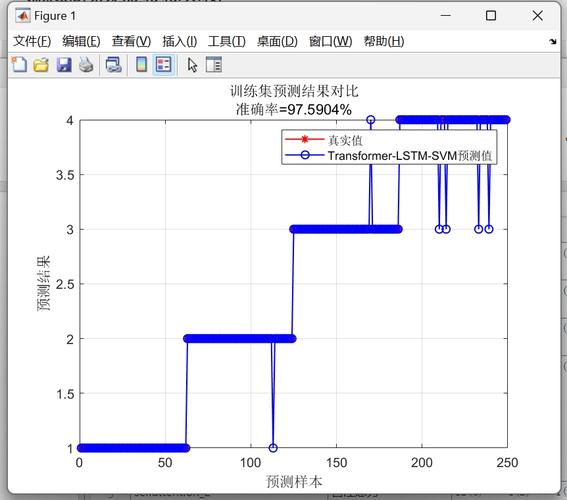
Task: Select the Edit Plot arrow tool
Action: coord(192,65)
